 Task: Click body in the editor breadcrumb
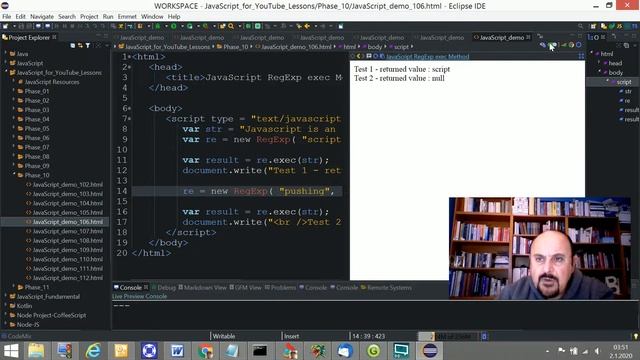pyautogui.click(x=375, y=47)
